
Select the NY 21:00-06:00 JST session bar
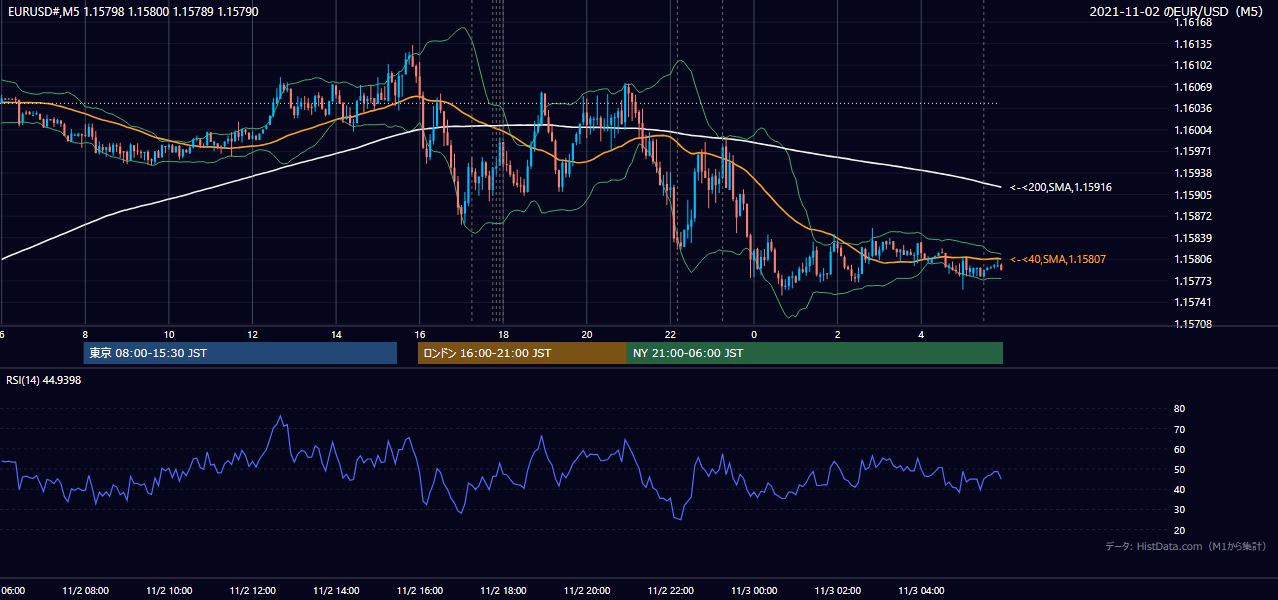(815, 353)
